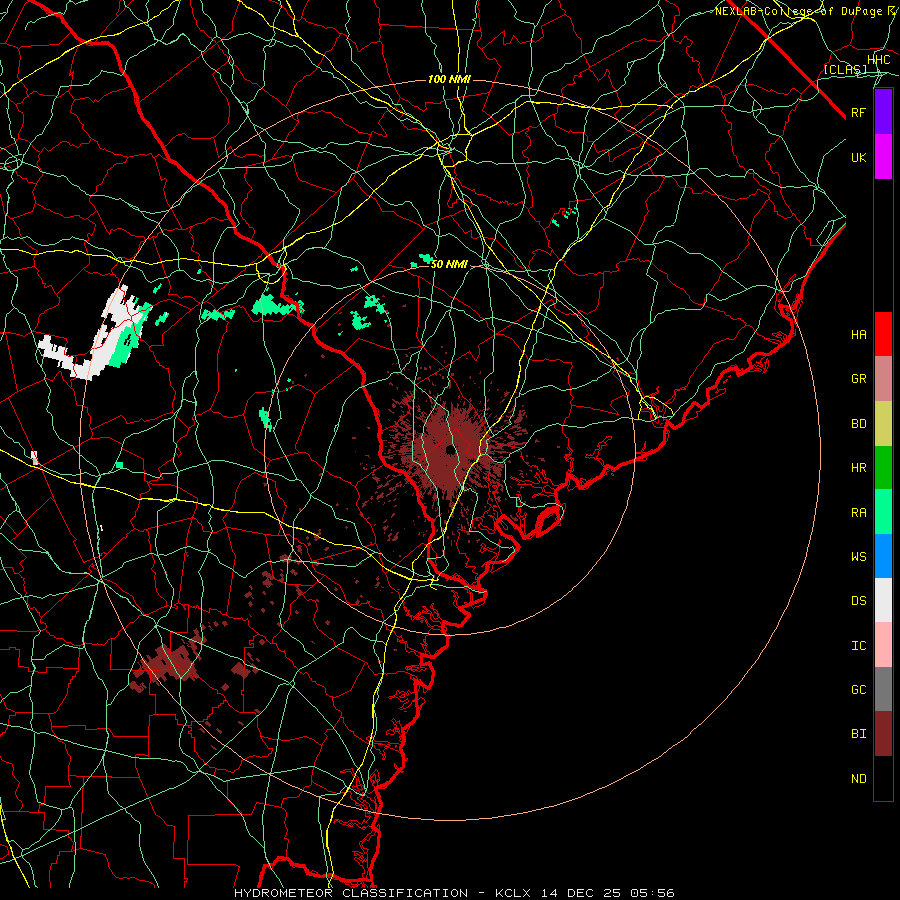The image size is (900, 900).
Task: Click the RF legend label
Action: click(x=858, y=112)
